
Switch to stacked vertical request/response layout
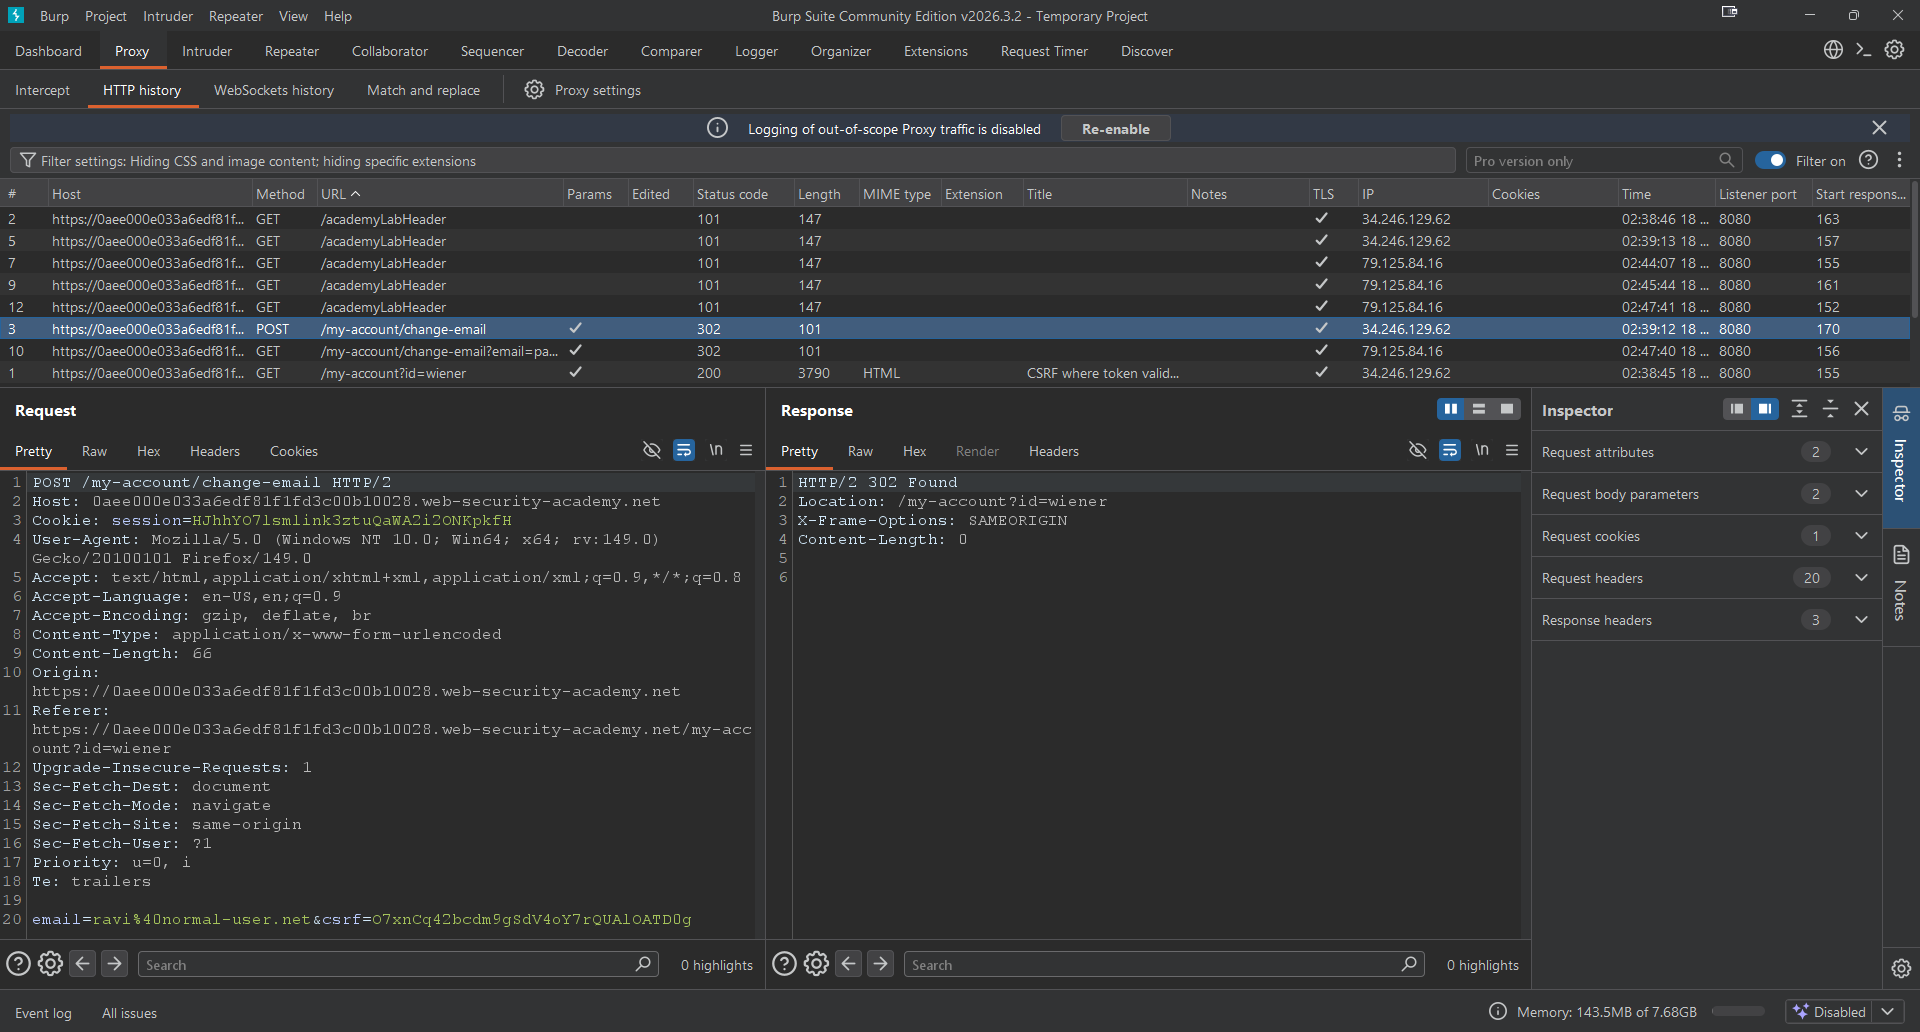[1479, 409]
